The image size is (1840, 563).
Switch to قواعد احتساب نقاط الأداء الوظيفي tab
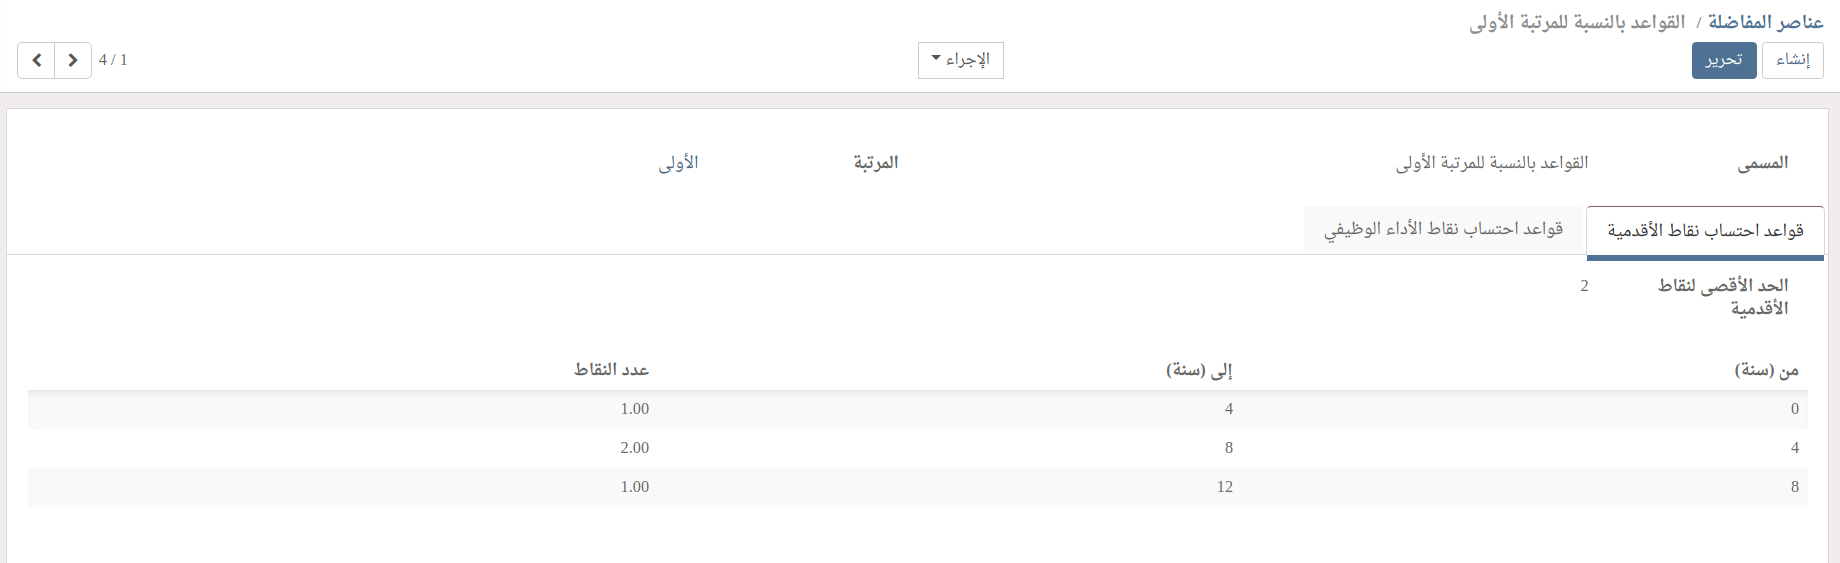pyautogui.click(x=1443, y=230)
